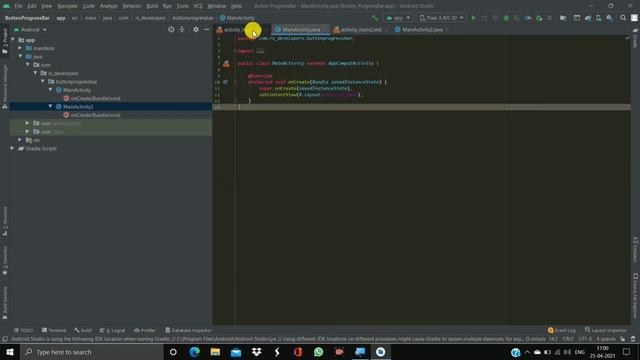Open the Terminal tool window
This screenshot has height=360, width=640.
click(x=54, y=330)
